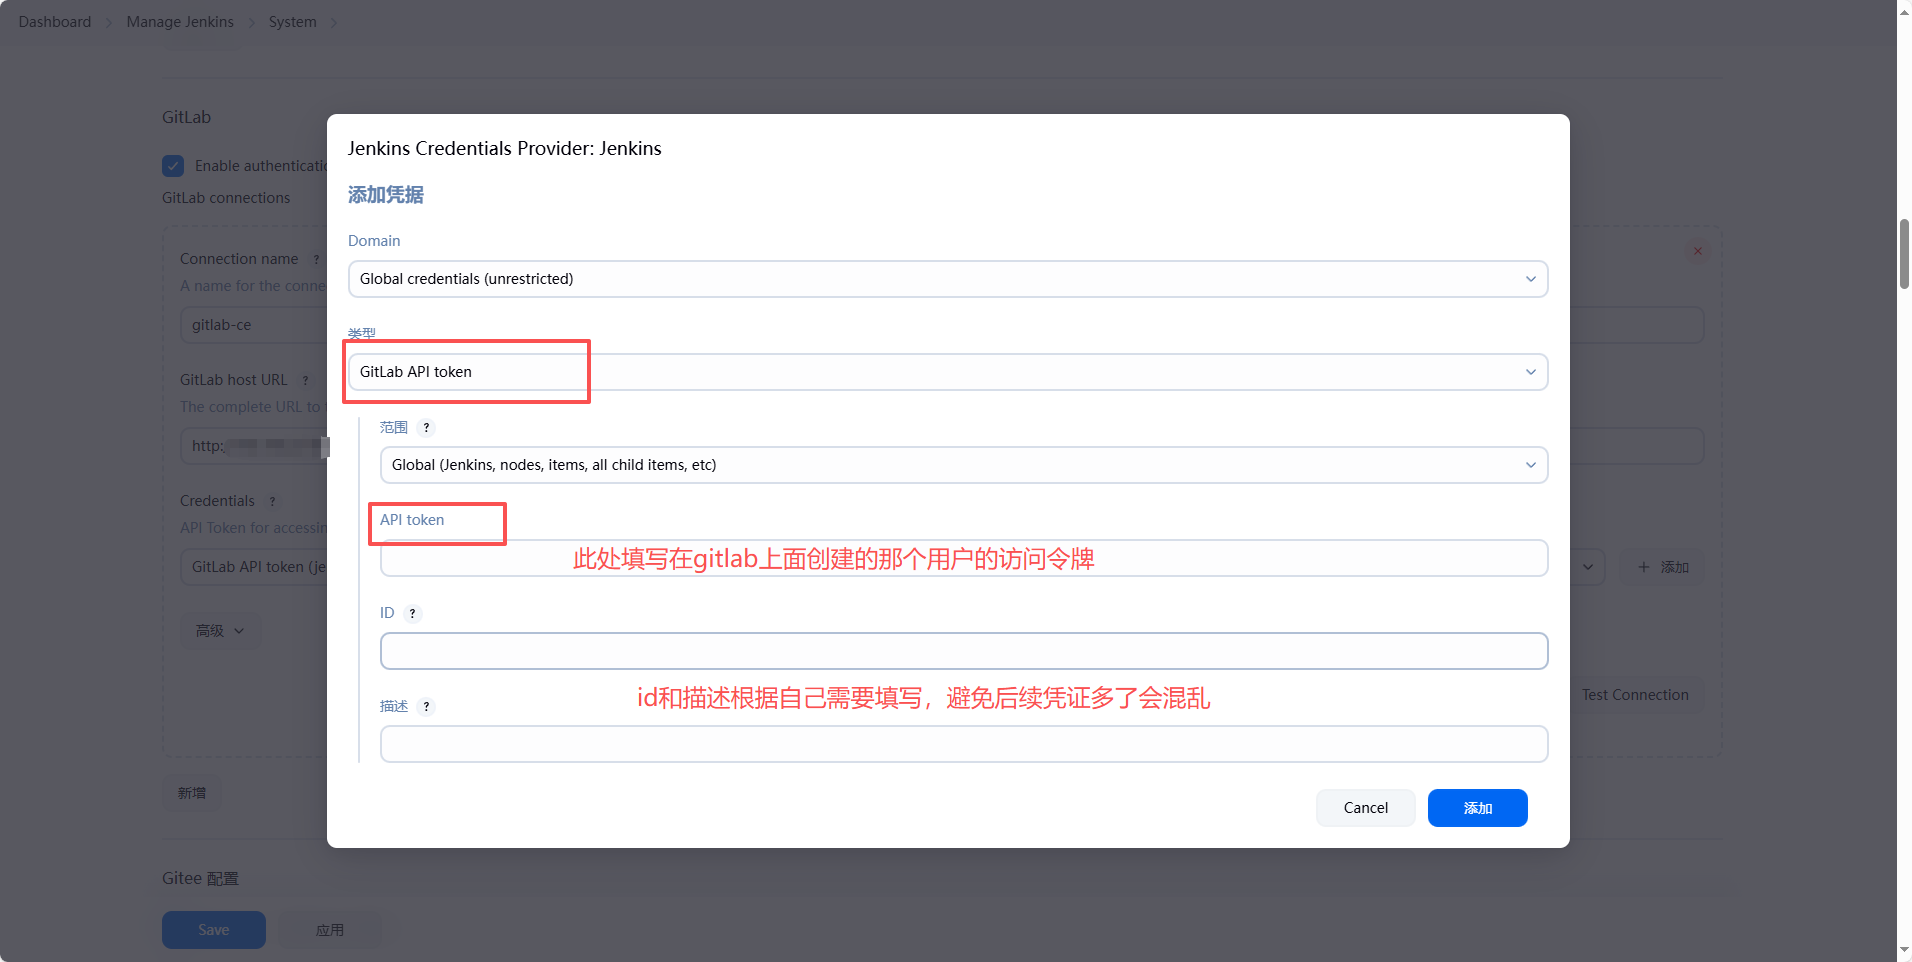The image size is (1912, 962).
Task: Click the Test Connection button
Action: coord(1635,695)
